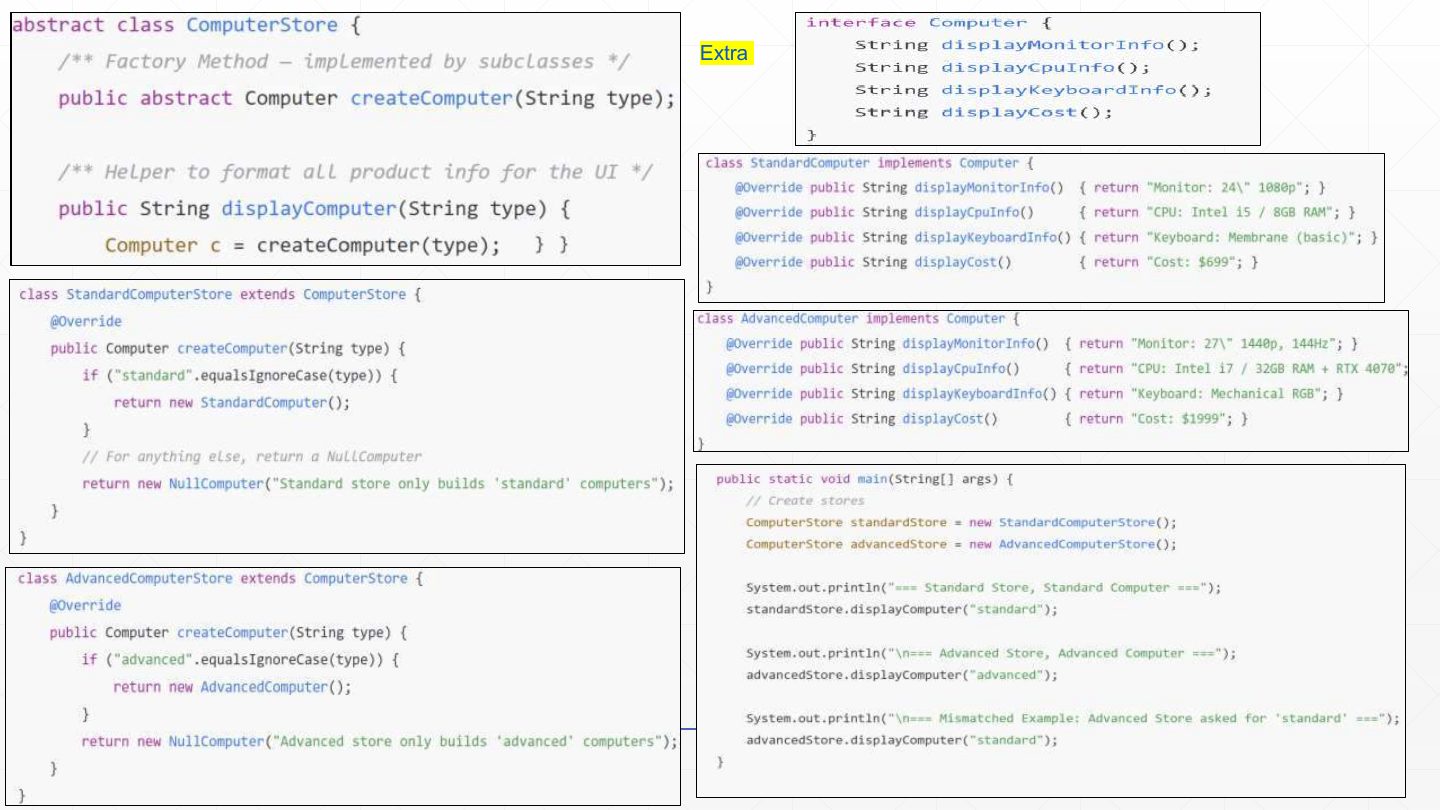Select the "Advanced store only builds" NullComputer return
Image resolution: width=1440 pixels, height=810 pixels.
tap(379, 741)
